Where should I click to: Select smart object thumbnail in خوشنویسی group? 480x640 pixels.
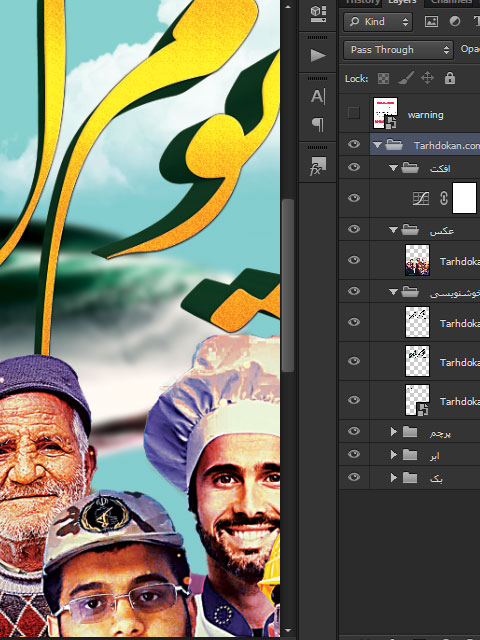point(417,400)
